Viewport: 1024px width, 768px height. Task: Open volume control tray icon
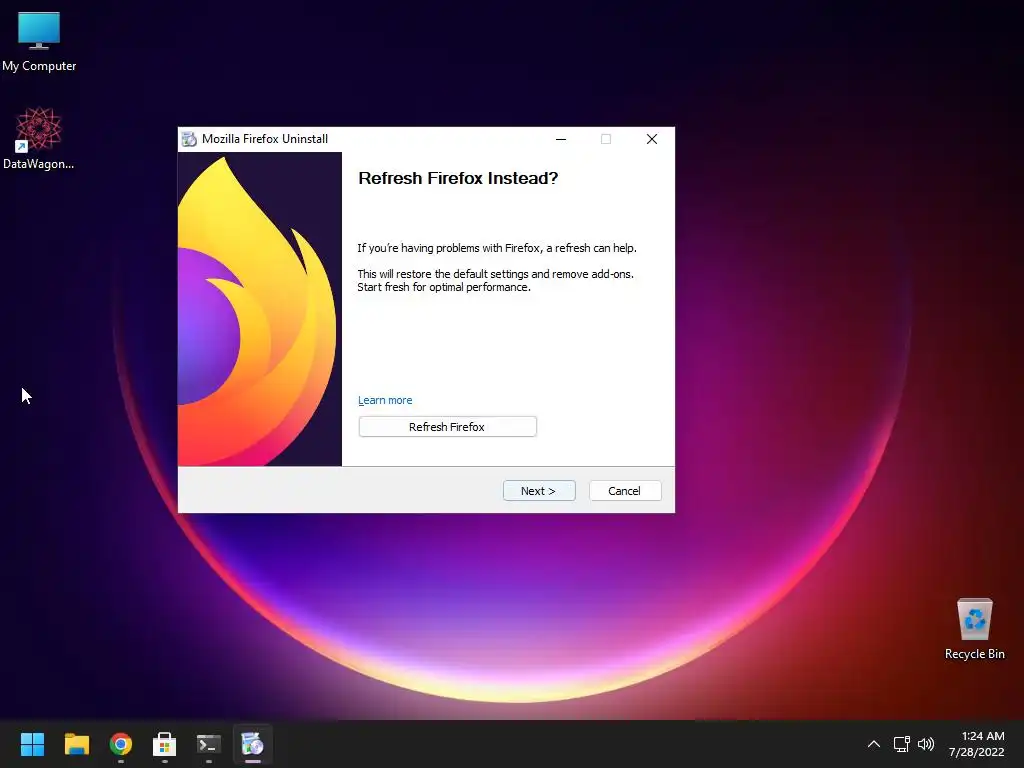click(x=926, y=744)
